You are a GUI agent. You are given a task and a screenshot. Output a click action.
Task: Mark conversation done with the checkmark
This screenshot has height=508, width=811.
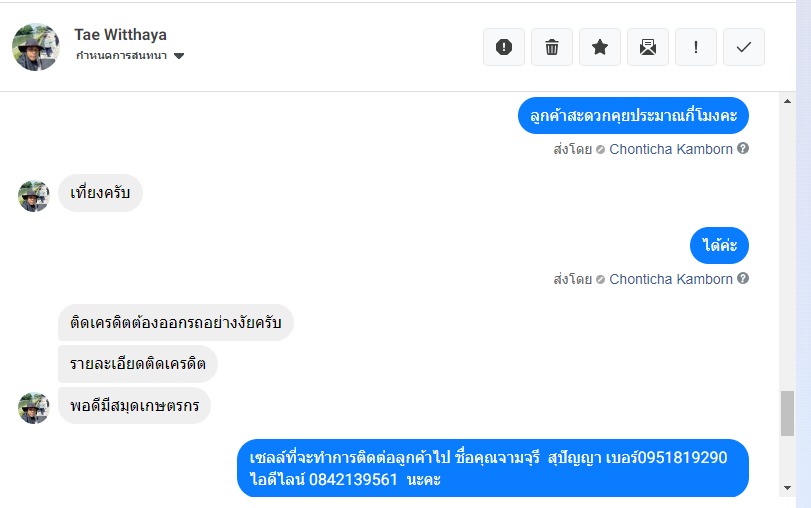[744, 47]
